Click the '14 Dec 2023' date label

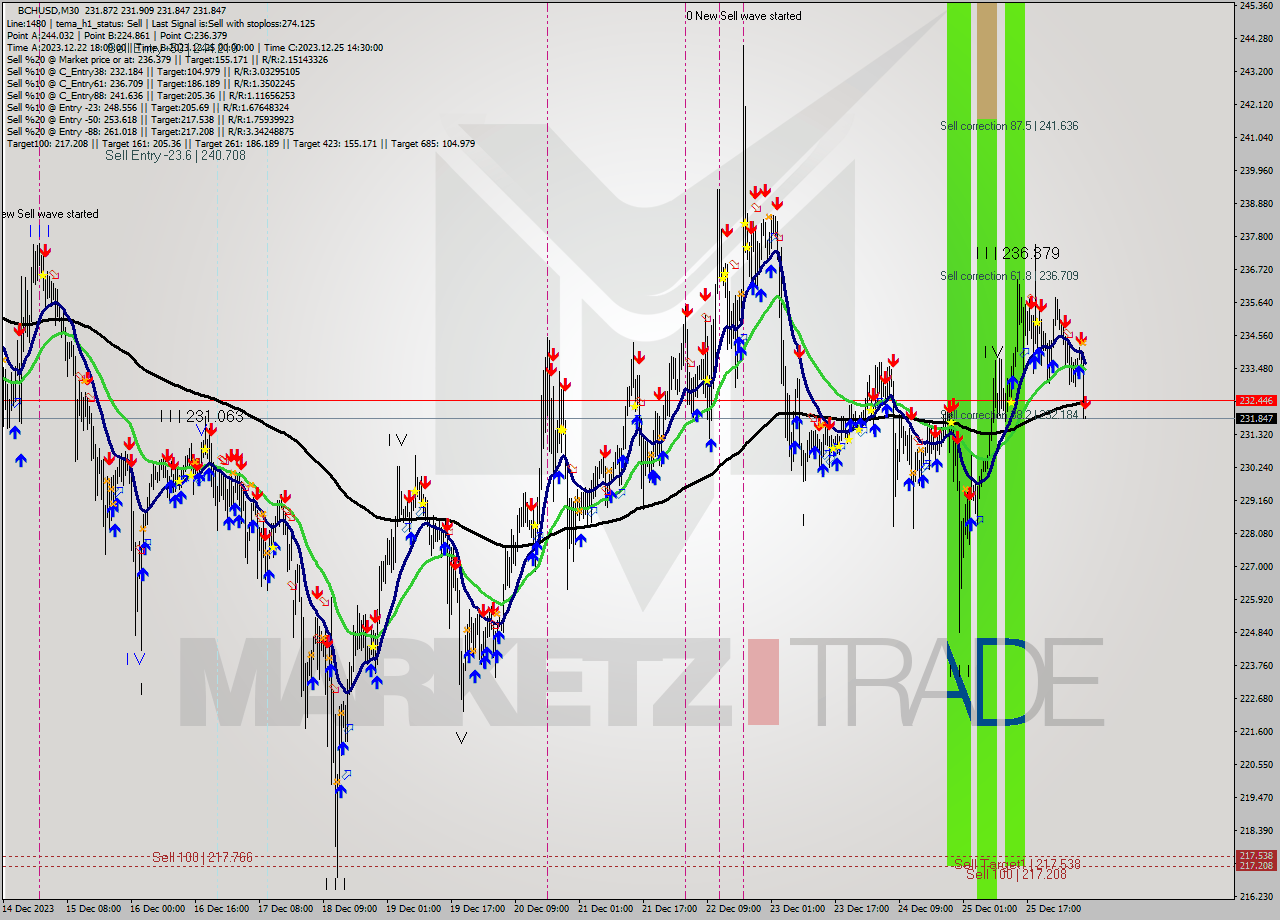point(30,910)
